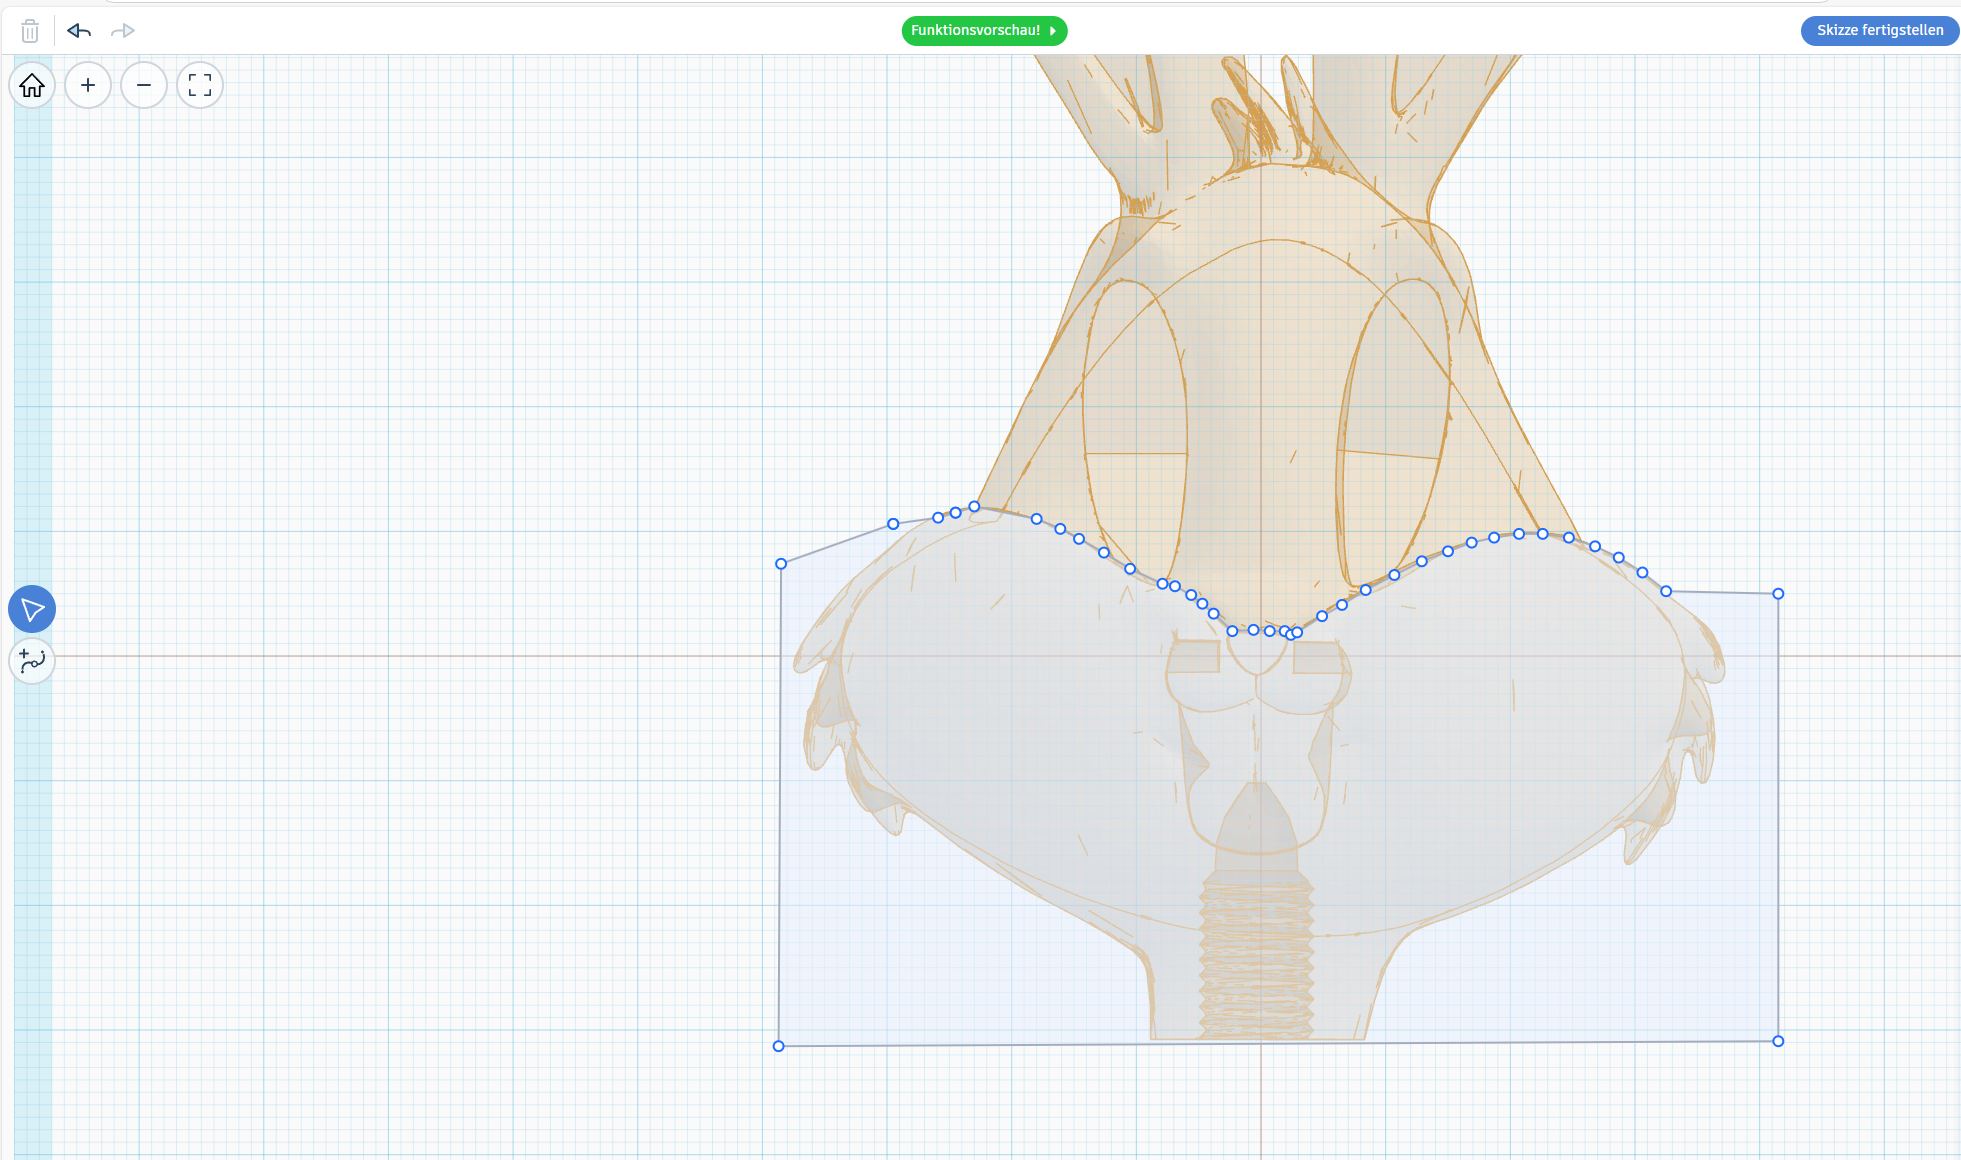Image resolution: width=1961 pixels, height=1160 pixels.
Task: Click the trash delete icon
Action: coord(30,31)
